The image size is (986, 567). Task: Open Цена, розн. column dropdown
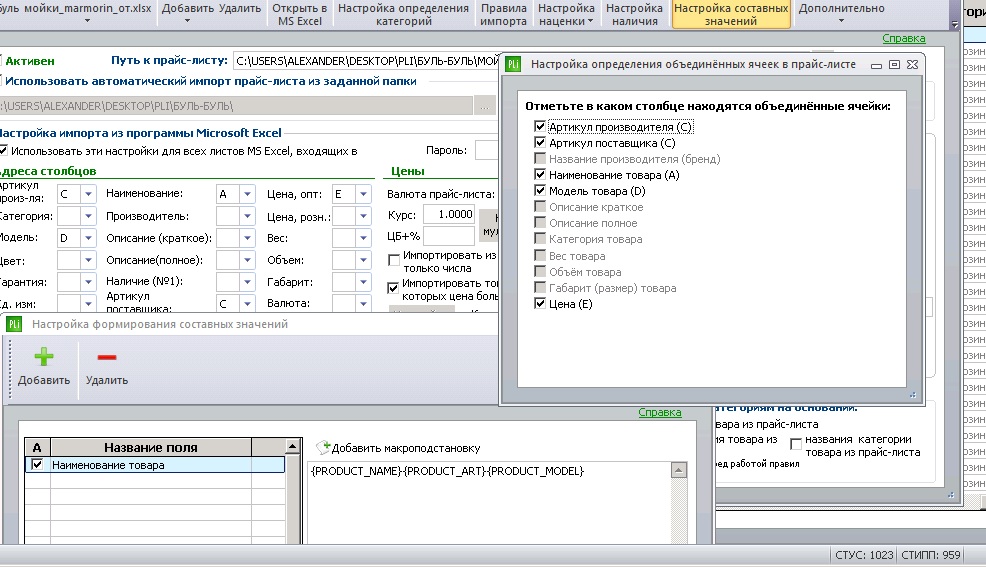(363, 216)
